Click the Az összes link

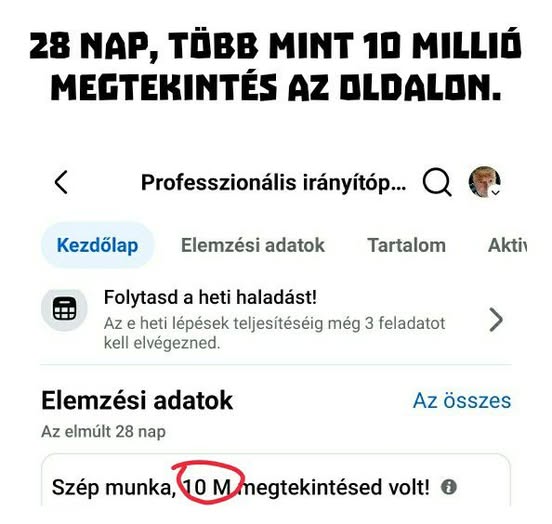(462, 401)
